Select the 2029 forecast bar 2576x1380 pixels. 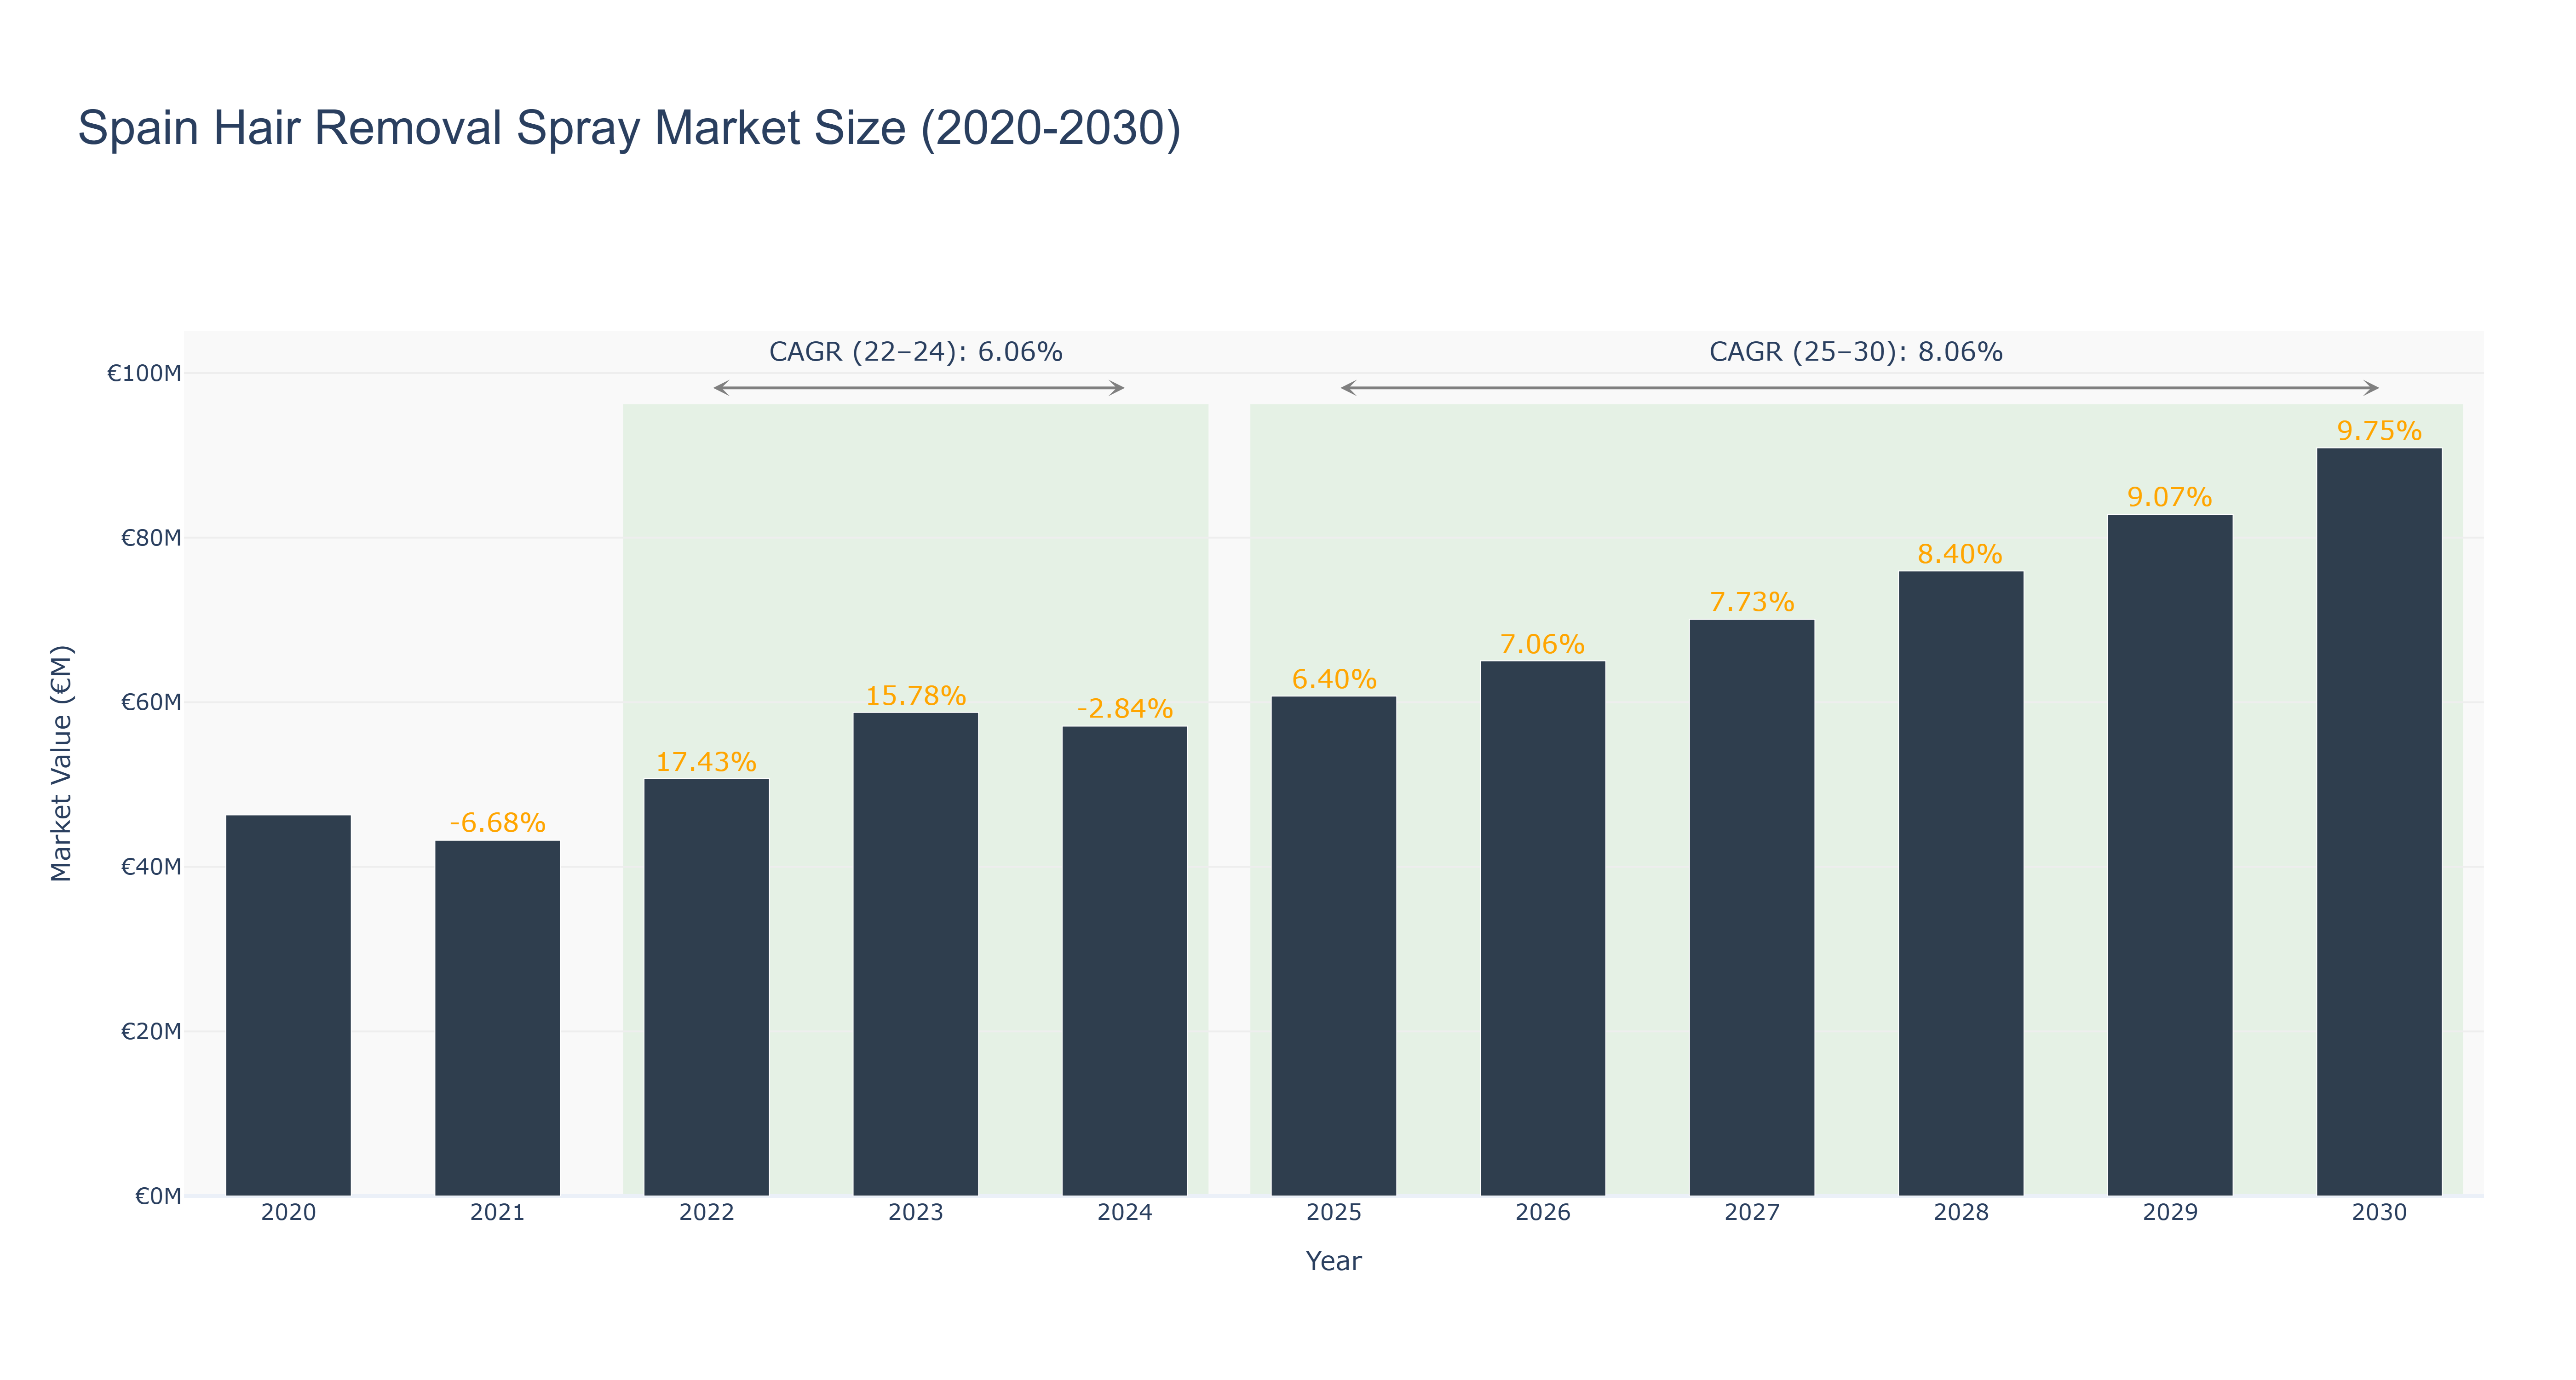click(2169, 855)
